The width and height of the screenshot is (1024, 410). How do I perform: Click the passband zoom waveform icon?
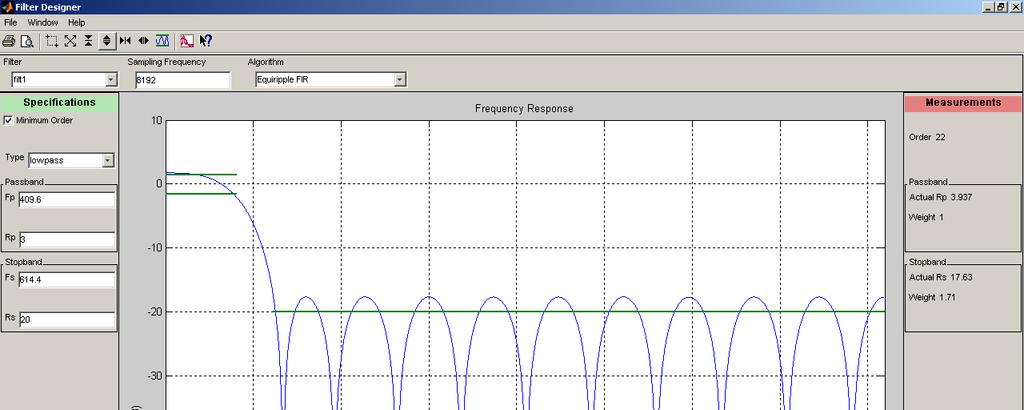tap(163, 41)
